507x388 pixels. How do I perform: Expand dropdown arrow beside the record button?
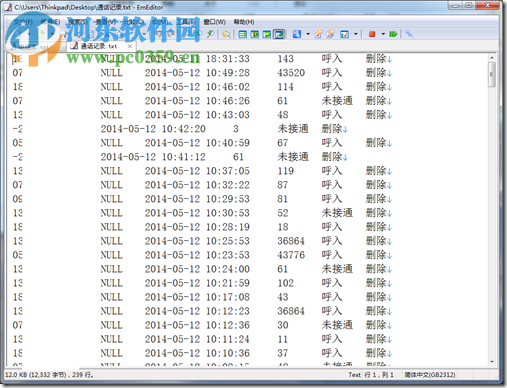coord(383,34)
